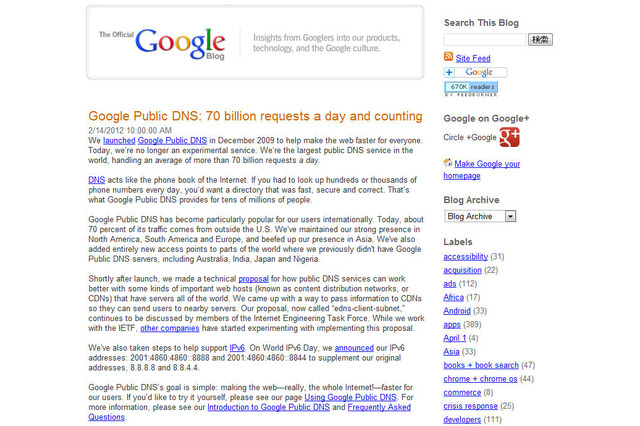Image resolution: width=640 pixels, height=426 pixels.
Task: Select the crisis response label
Action: click(x=471, y=406)
